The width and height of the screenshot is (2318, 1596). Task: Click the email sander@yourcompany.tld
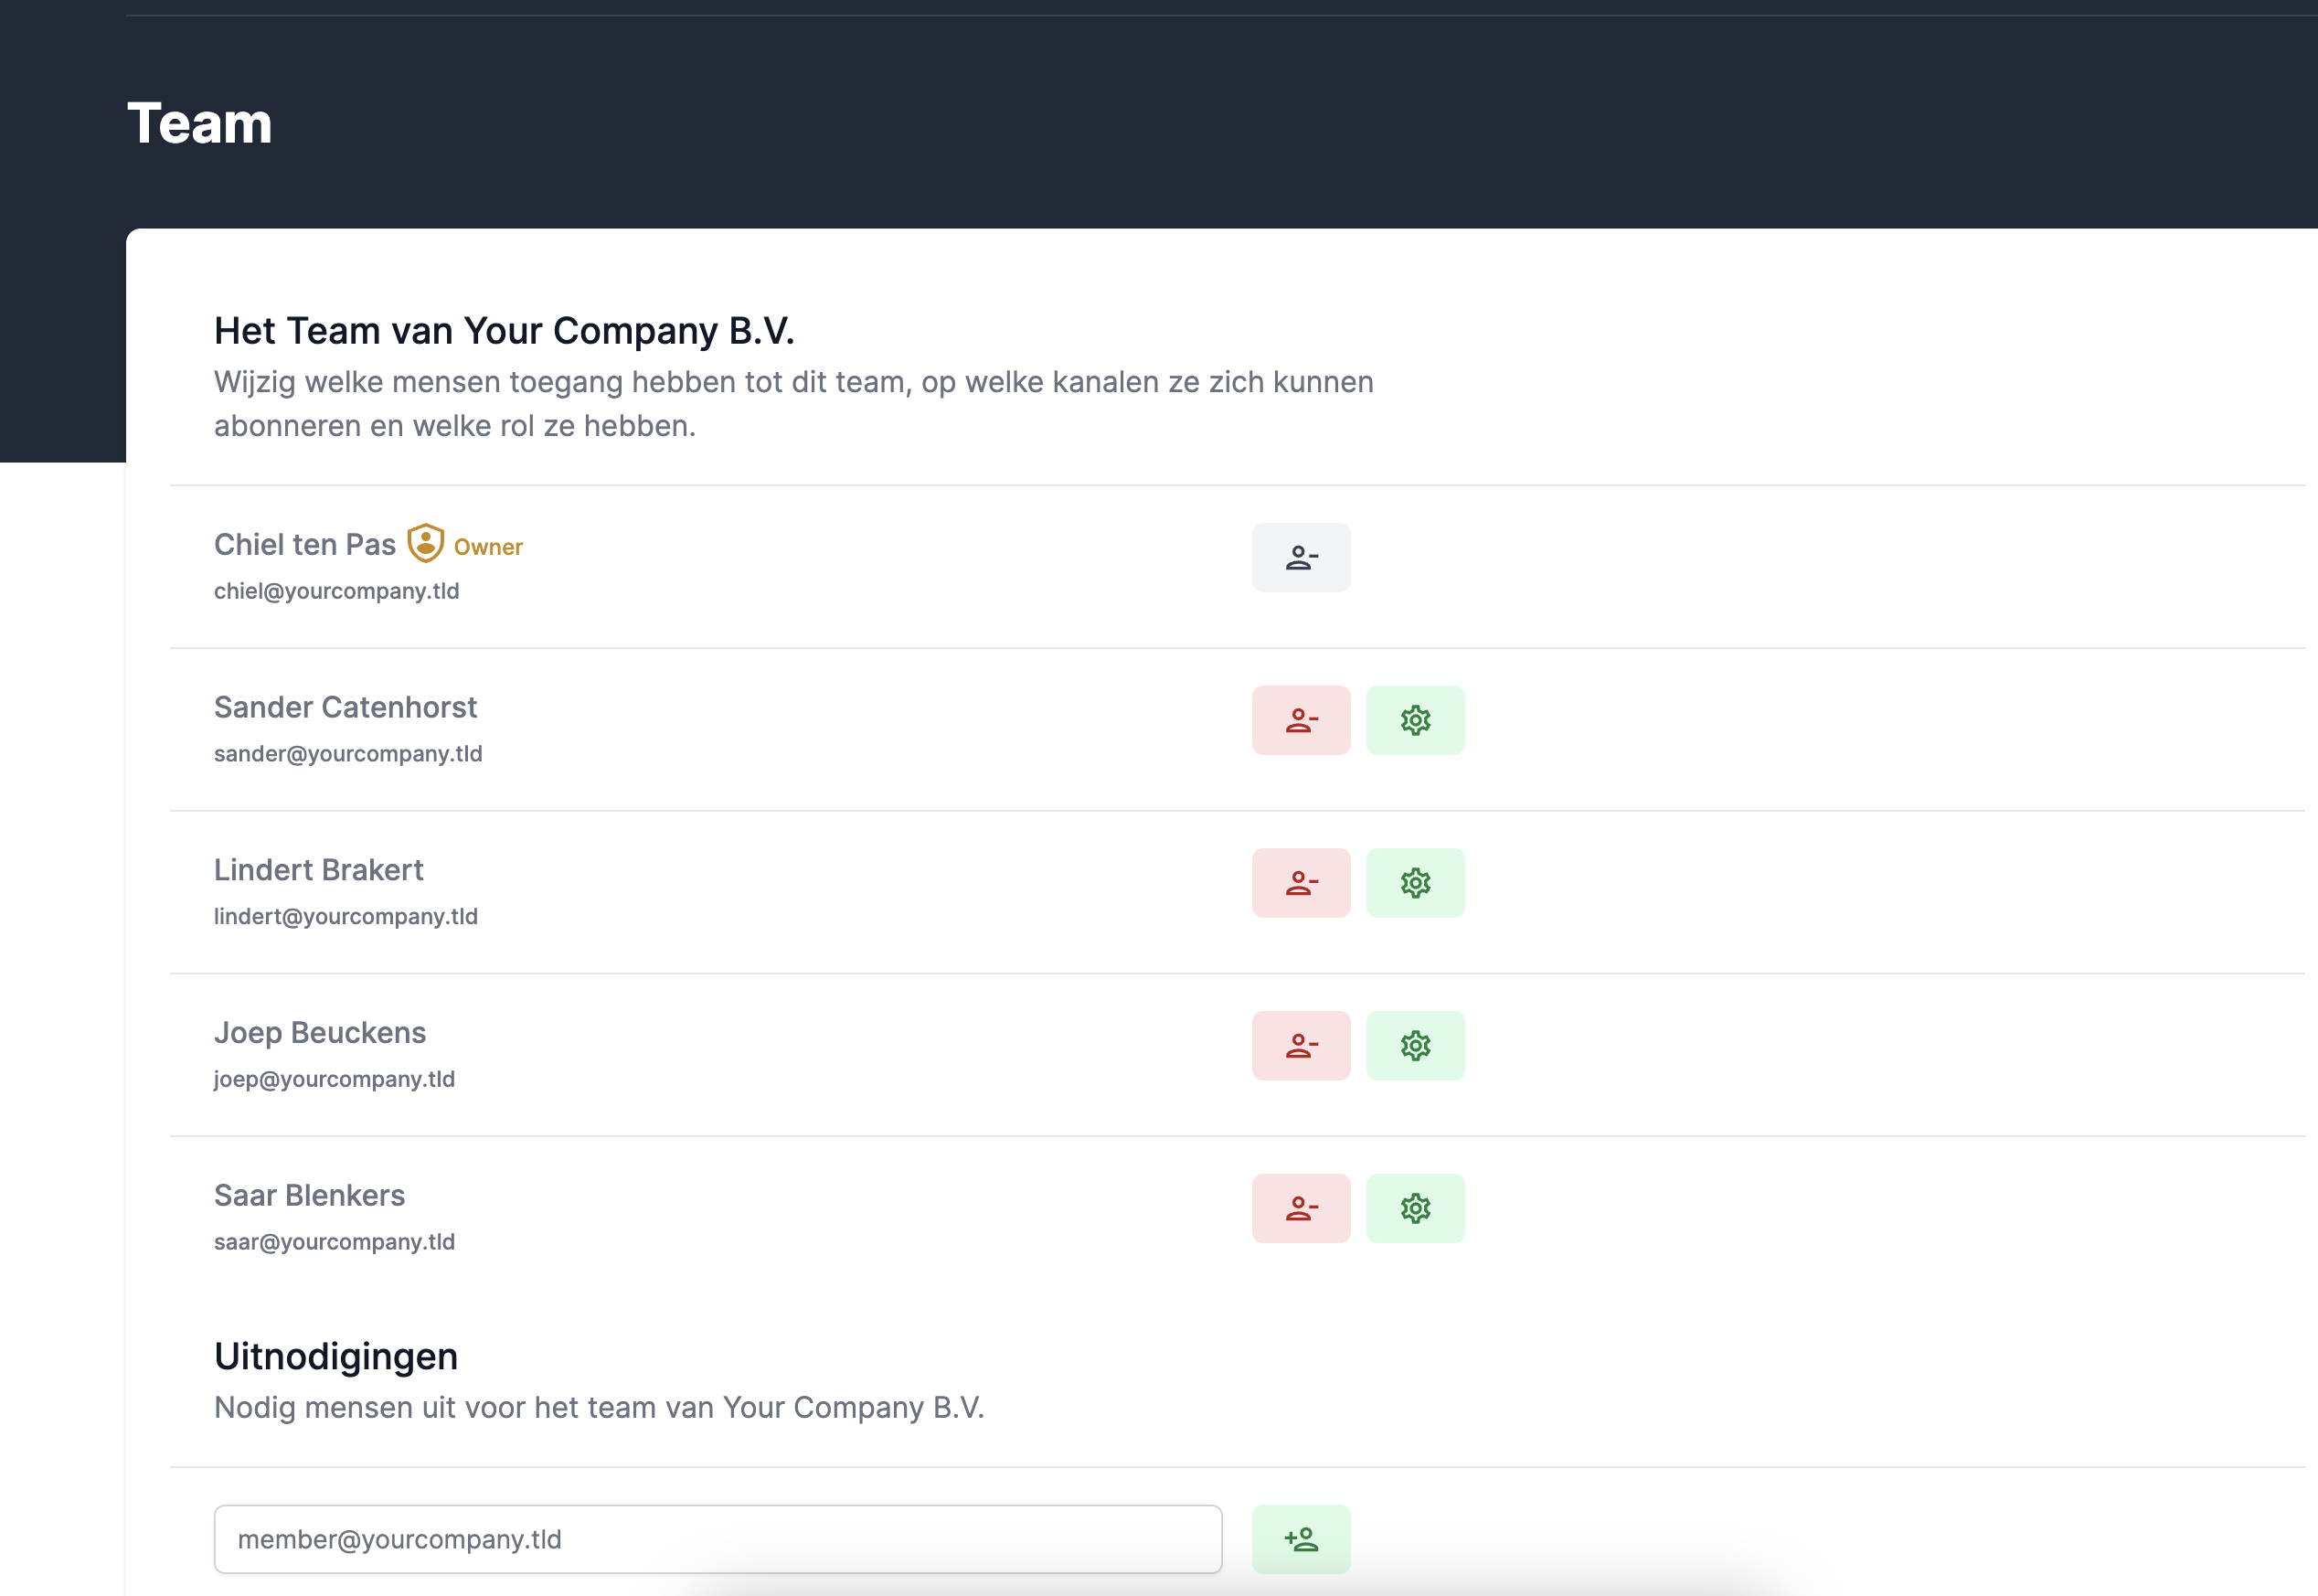tap(347, 753)
